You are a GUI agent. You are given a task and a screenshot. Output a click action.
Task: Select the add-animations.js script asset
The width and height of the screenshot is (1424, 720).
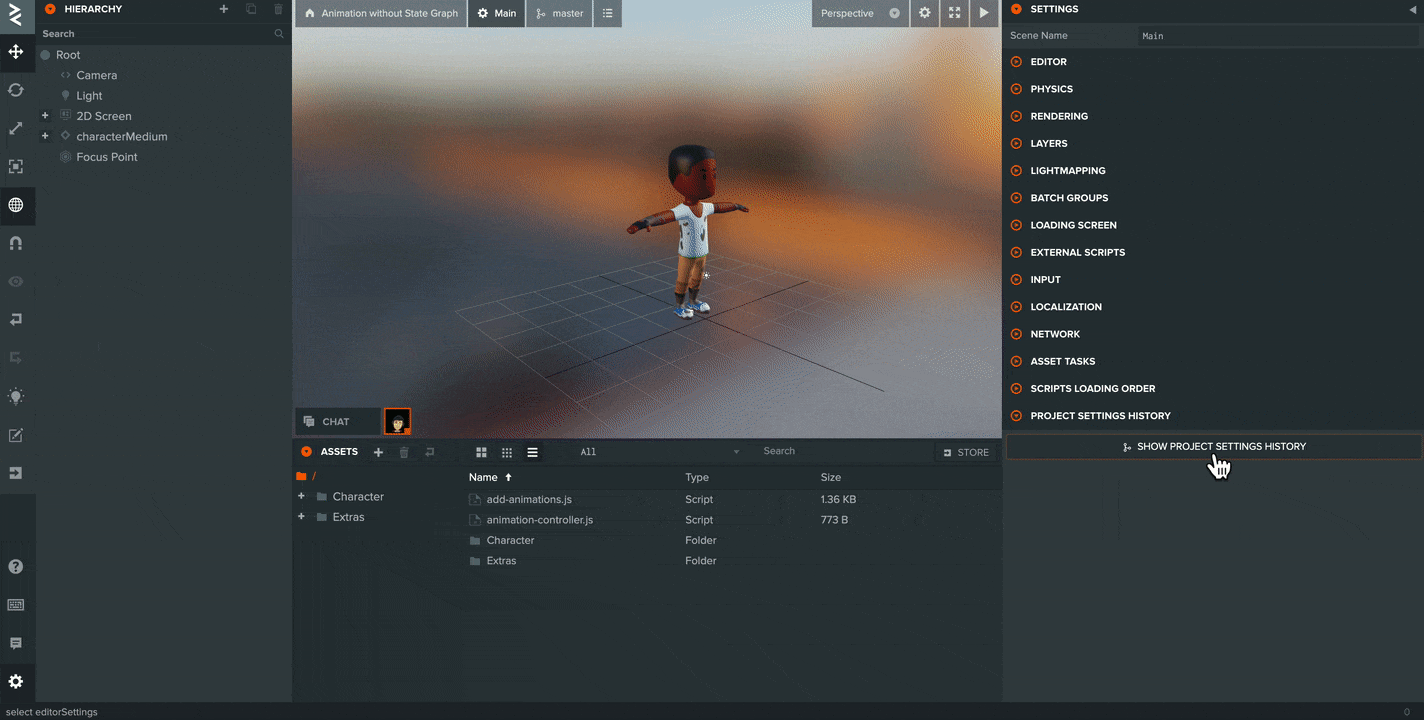529,499
